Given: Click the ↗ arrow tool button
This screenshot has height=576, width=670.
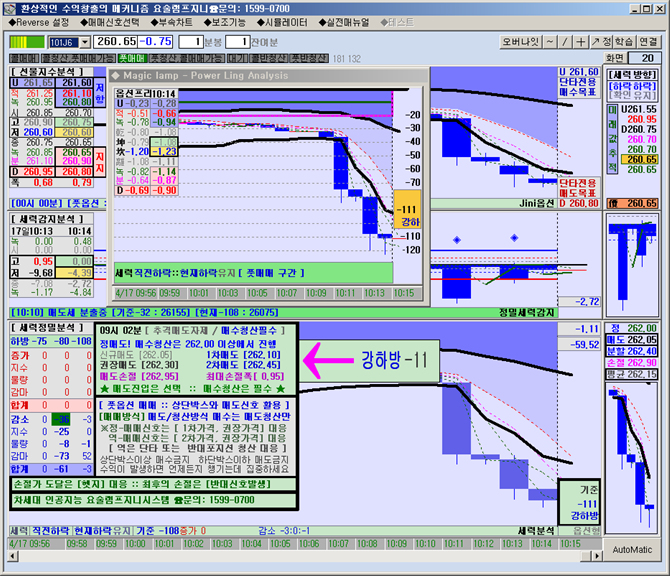Looking at the screenshot, I should [x=595, y=42].
